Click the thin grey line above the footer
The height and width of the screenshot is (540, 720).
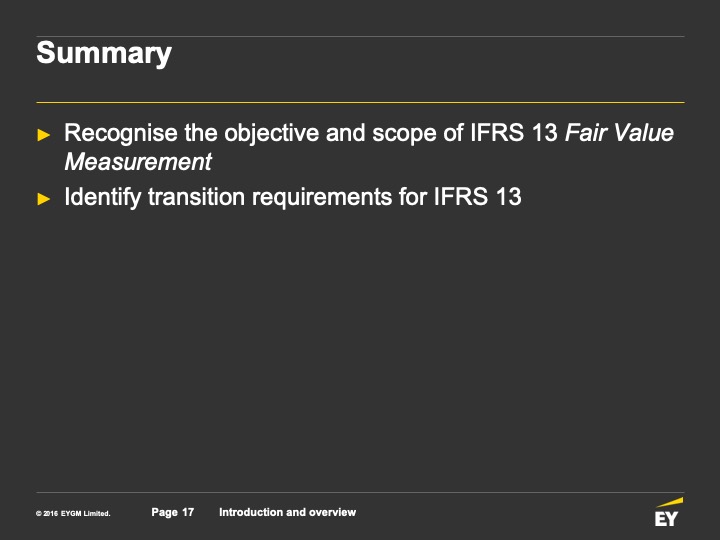point(360,492)
